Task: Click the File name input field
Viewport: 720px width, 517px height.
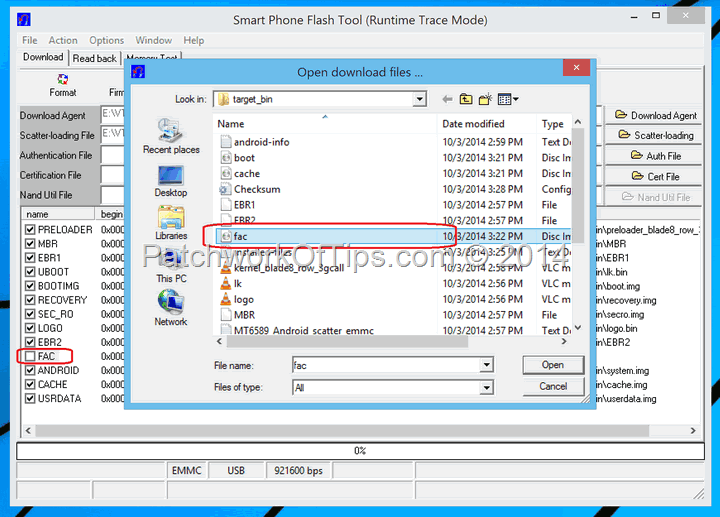Action: (387, 365)
